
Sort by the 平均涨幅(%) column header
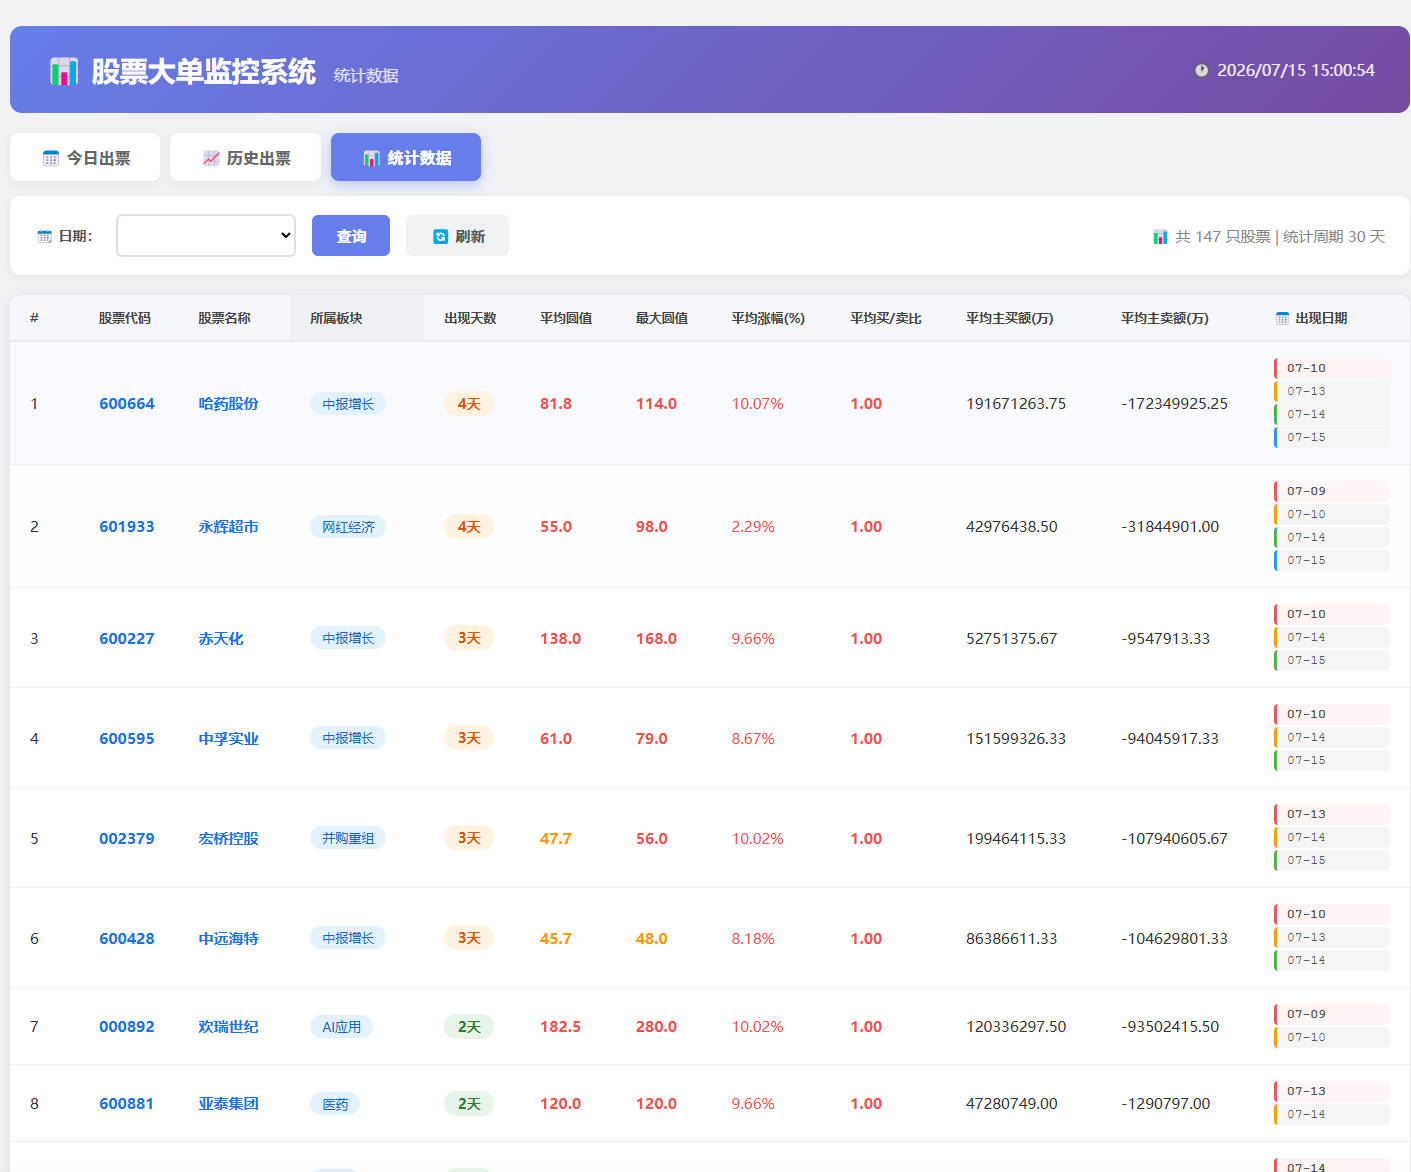[x=768, y=318]
